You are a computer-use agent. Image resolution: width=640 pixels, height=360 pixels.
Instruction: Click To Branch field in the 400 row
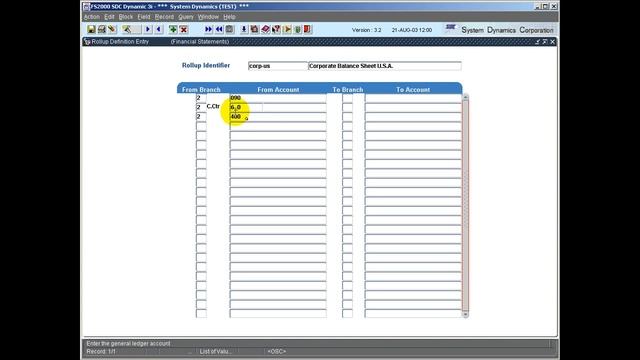coord(347,117)
